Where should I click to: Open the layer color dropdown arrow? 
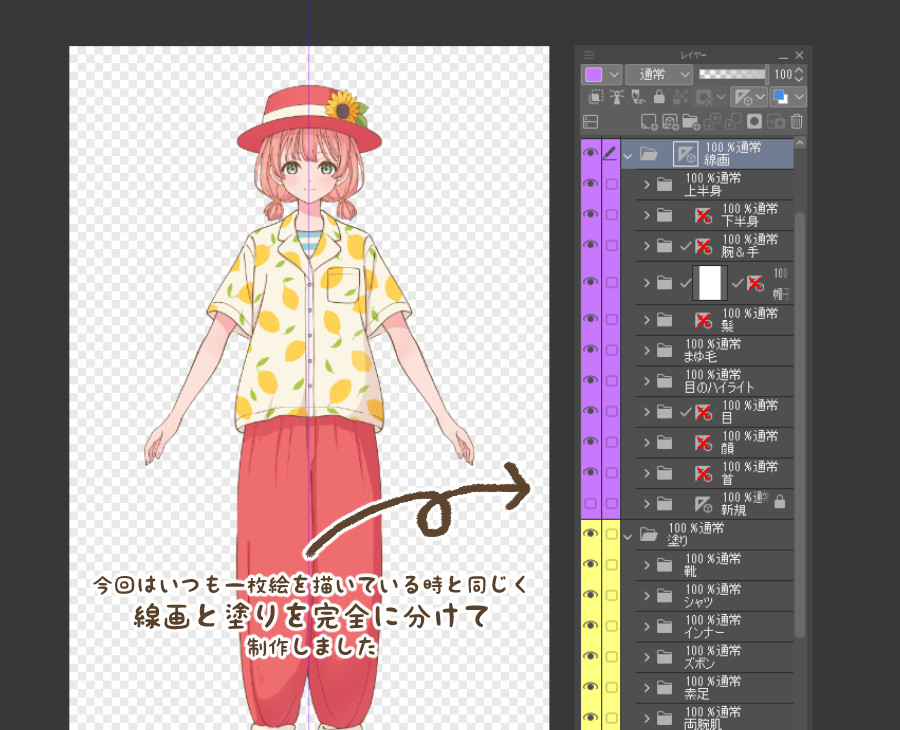pos(613,74)
